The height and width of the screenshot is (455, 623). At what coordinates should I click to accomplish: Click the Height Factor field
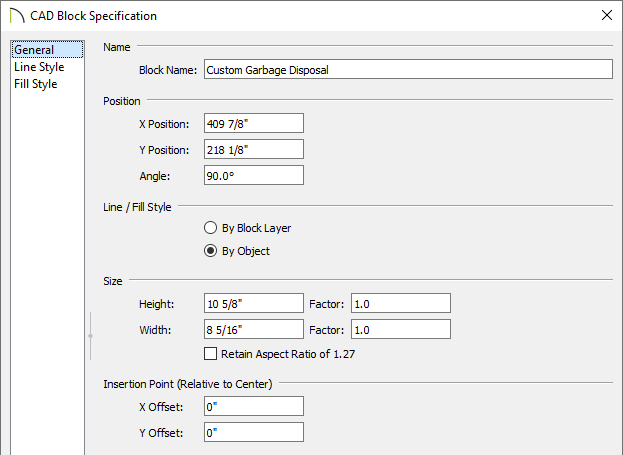point(400,304)
